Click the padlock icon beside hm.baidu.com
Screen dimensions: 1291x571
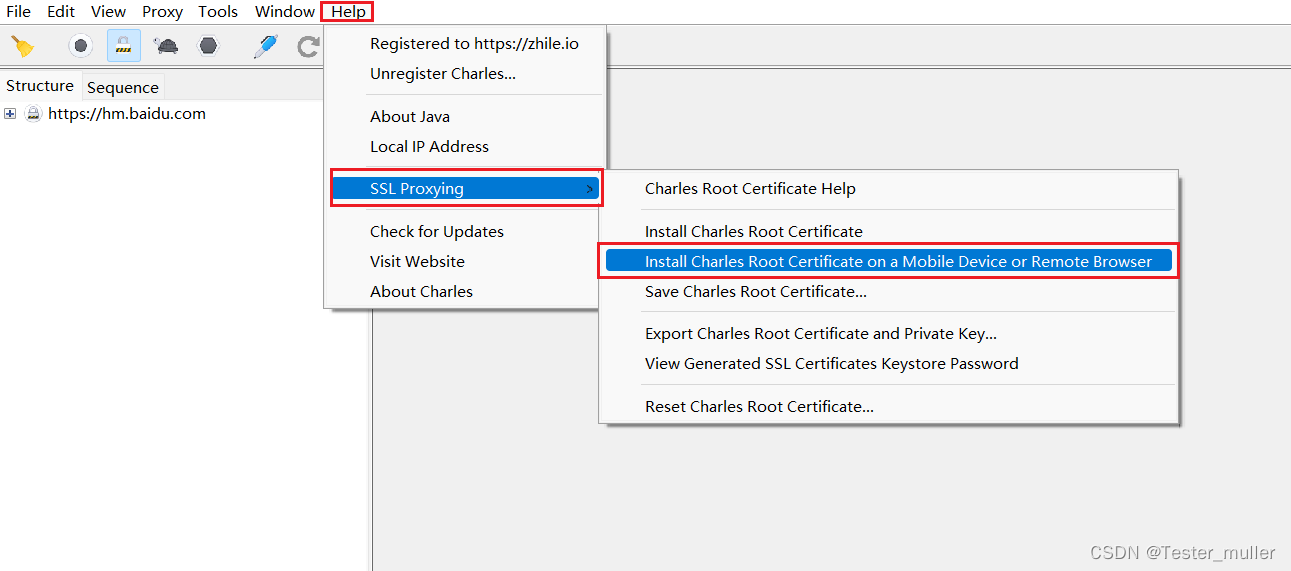pos(32,114)
